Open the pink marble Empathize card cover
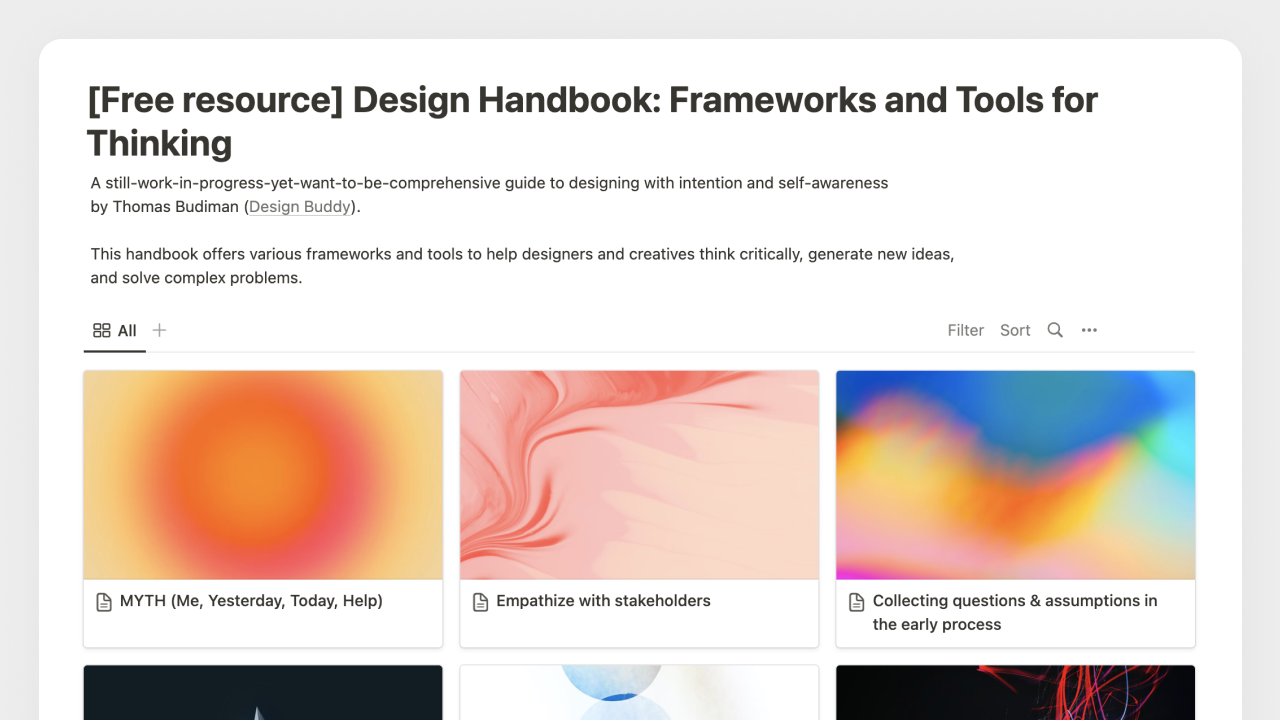 [x=639, y=475]
